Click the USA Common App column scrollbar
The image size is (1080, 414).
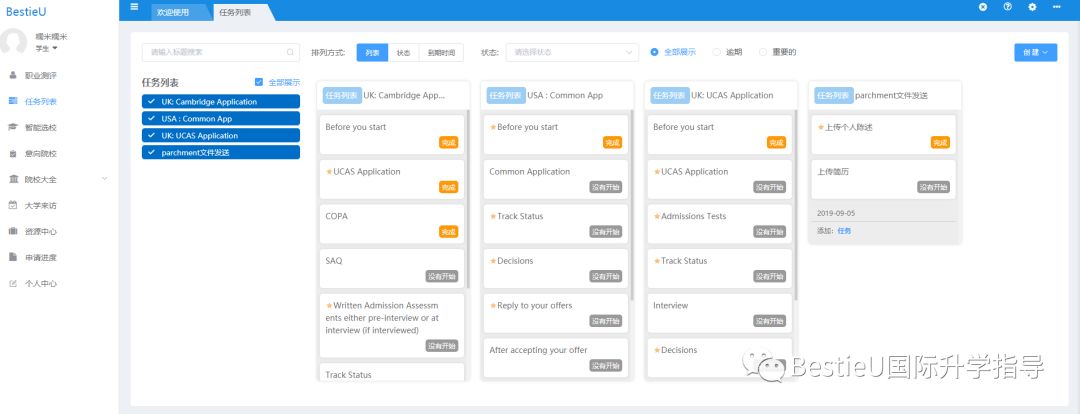click(632, 205)
